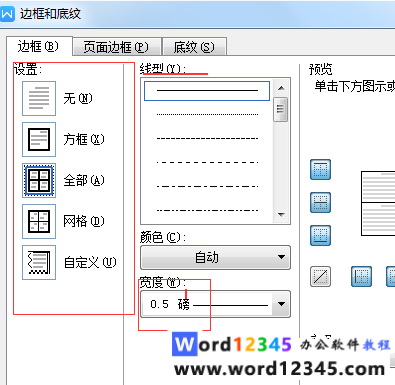Open the 页面边框 tab

(116, 47)
